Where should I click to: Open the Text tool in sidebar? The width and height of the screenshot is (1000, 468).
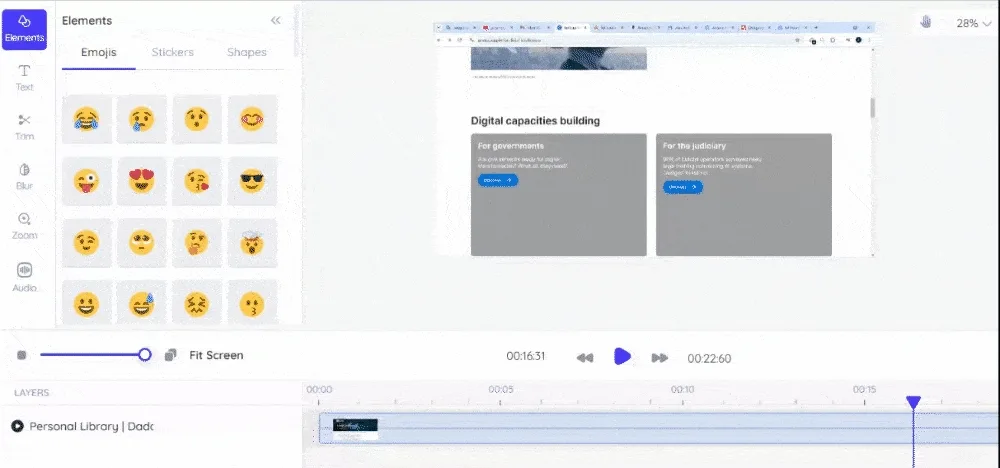25,77
